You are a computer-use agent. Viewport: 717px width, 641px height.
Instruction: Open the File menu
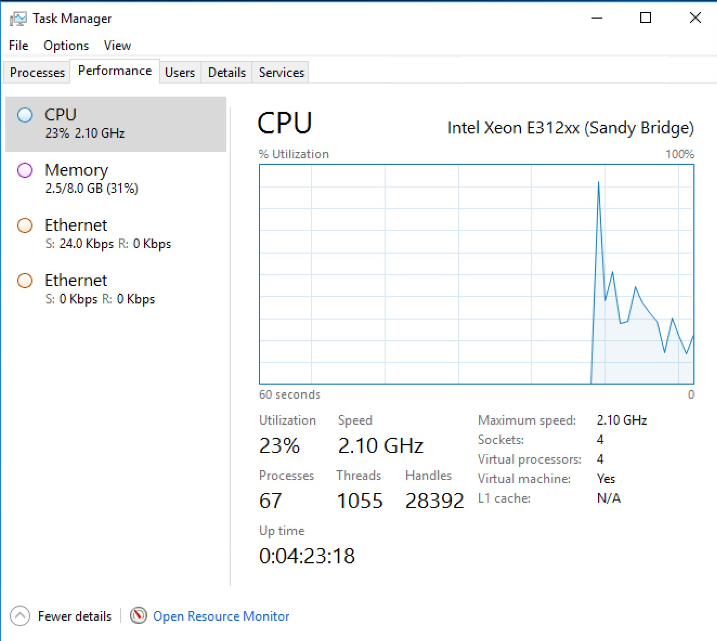(x=18, y=45)
